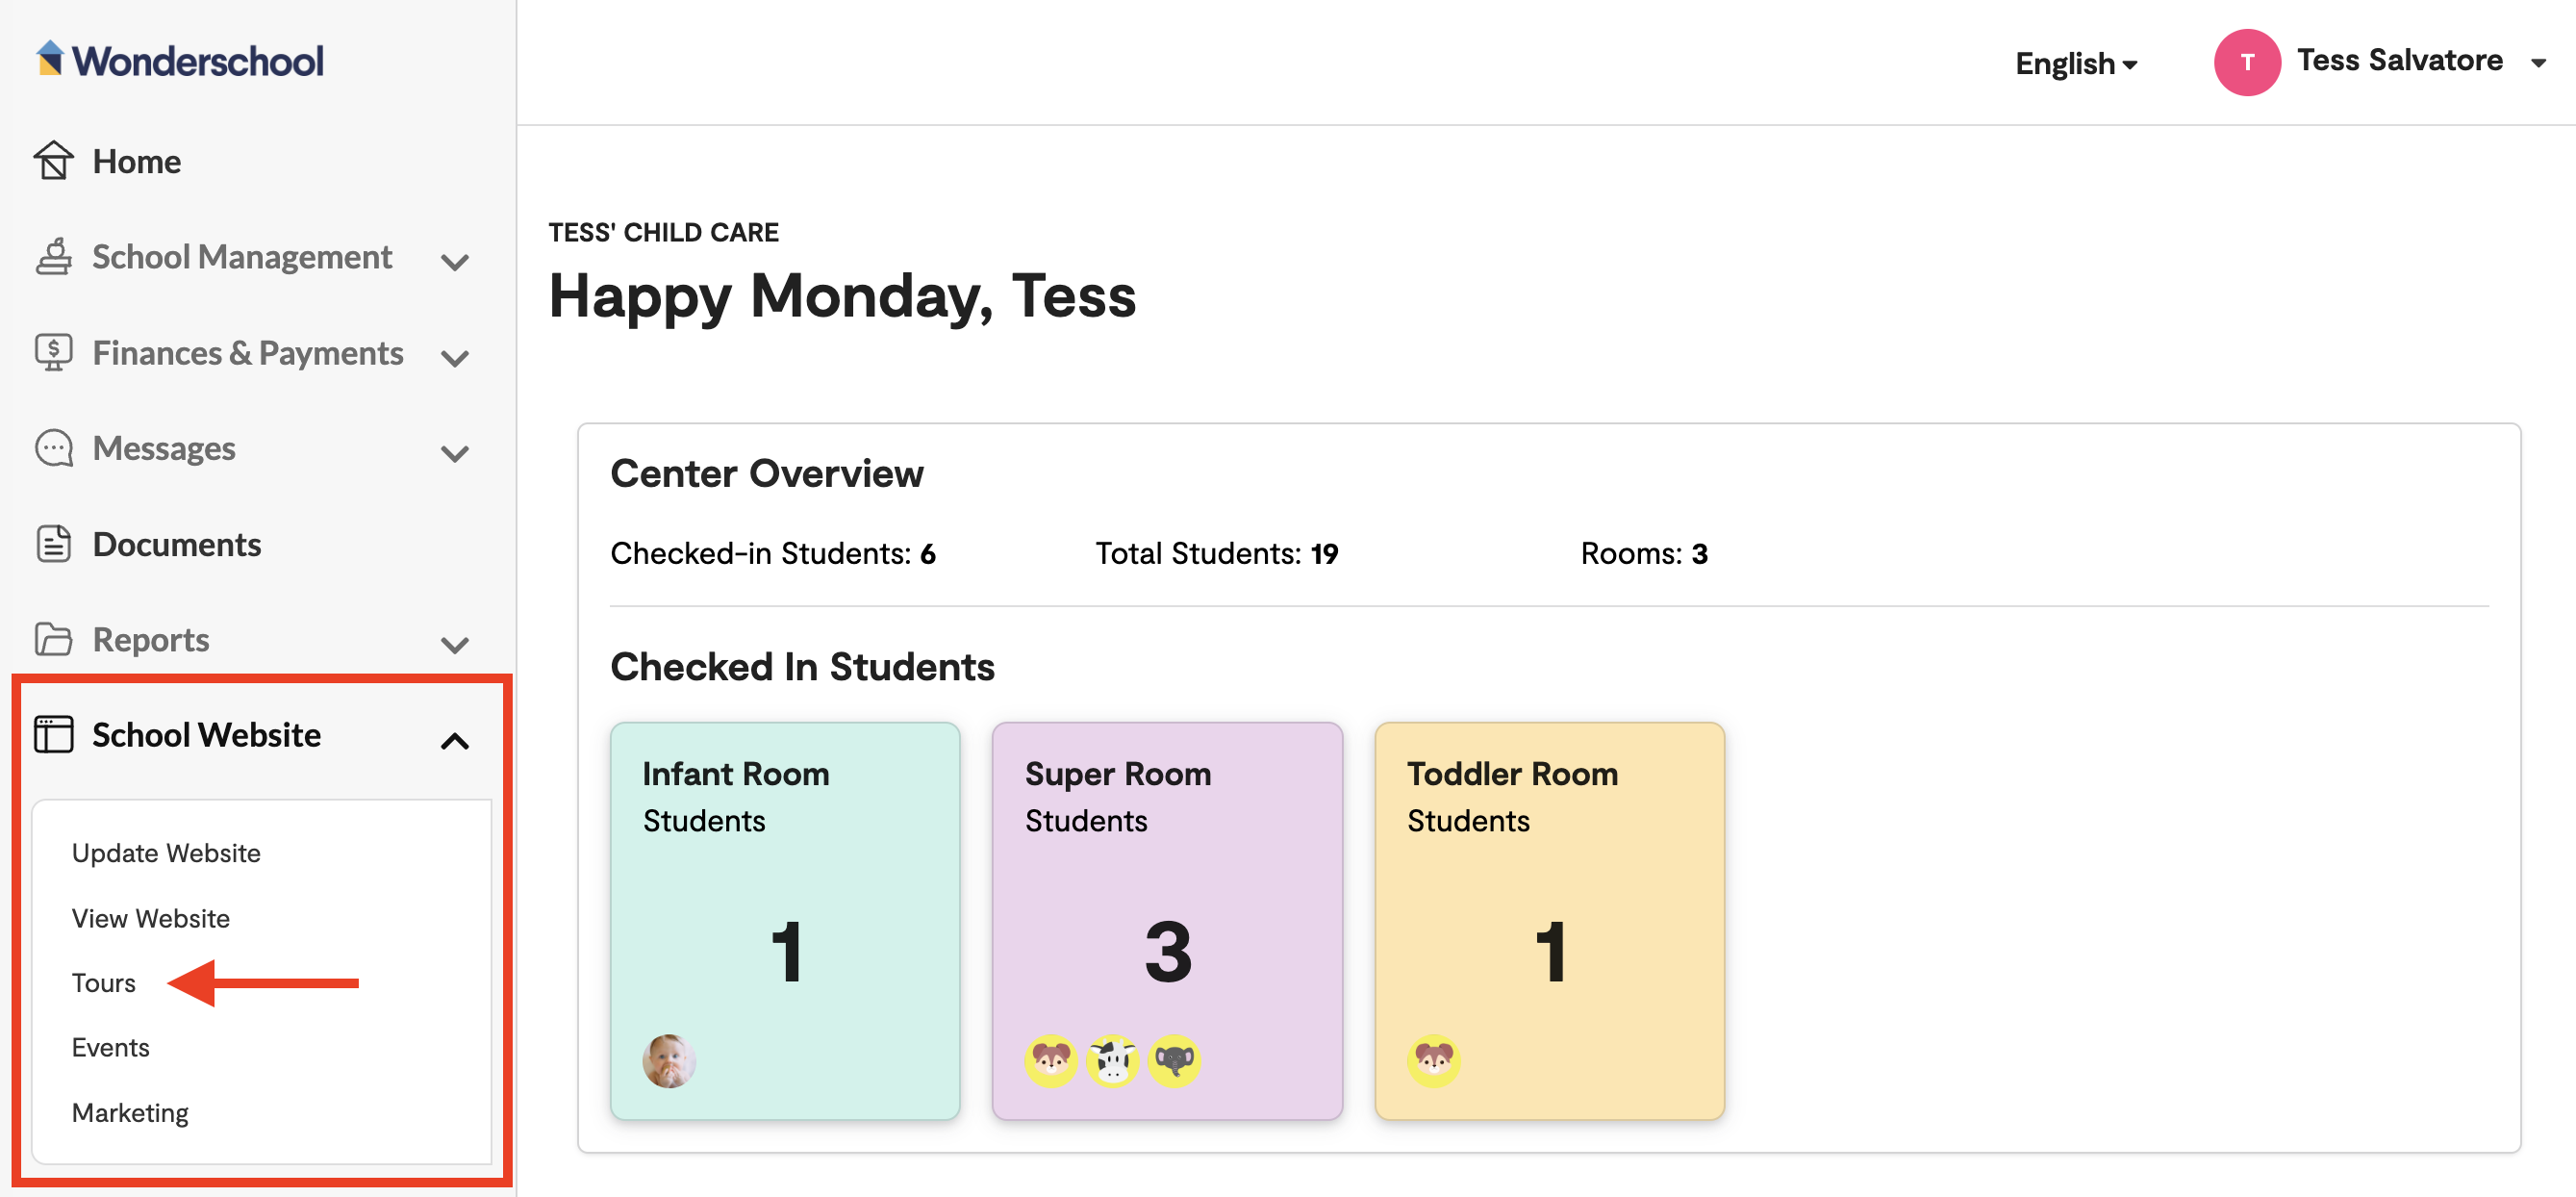The width and height of the screenshot is (2576, 1197).
Task: Select Tours in School Website submenu
Action: 103,983
